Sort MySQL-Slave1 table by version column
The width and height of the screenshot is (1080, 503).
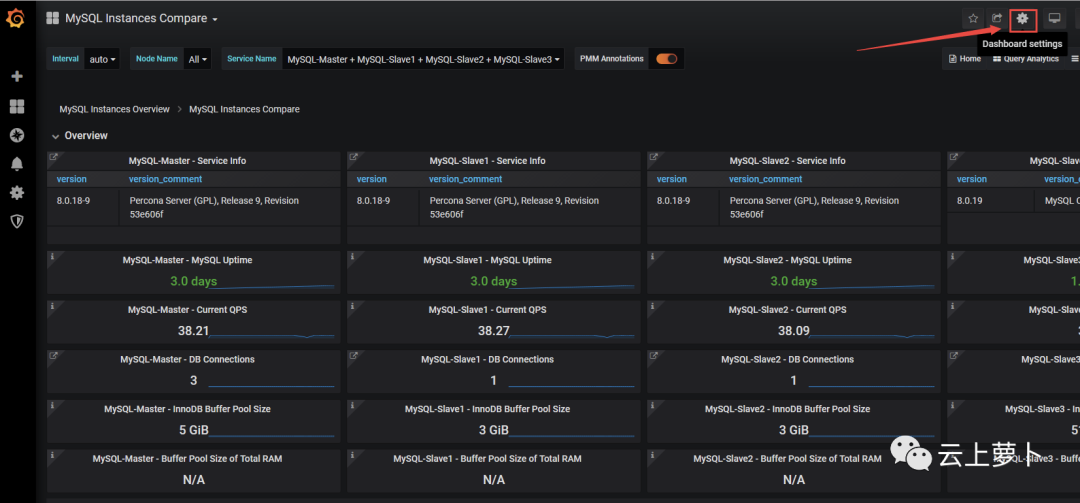(372, 179)
